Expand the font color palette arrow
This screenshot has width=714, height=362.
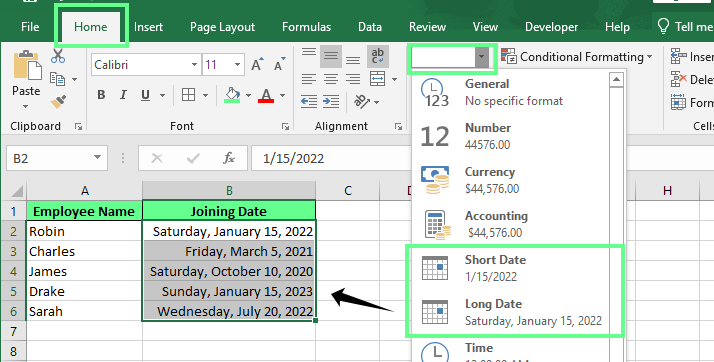coord(282,95)
